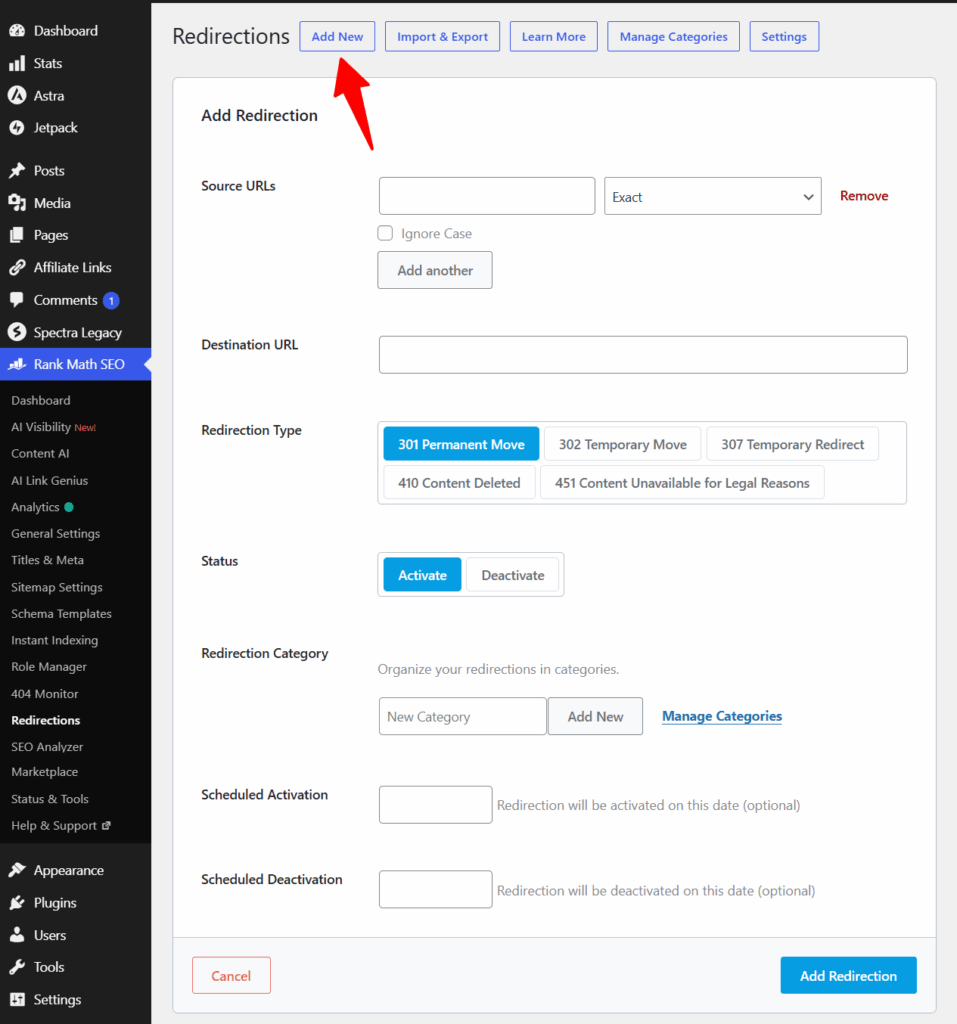Focus the Scheduled Activation date field

pyautogui.click(x=436, y=805)
